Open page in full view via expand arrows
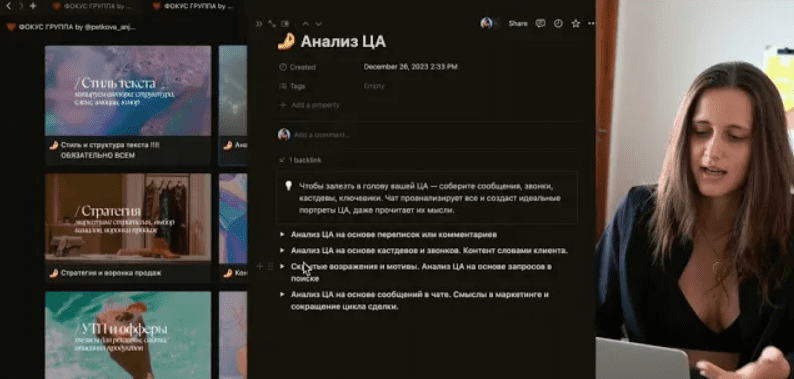Viewport: 794px width, 379px height. click(272, 24)
